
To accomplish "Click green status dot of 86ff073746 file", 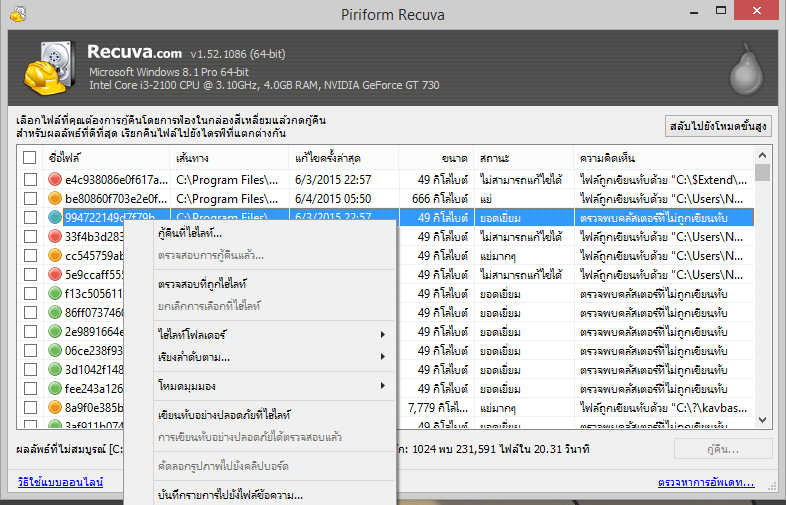I will click(x=55, y=312).
